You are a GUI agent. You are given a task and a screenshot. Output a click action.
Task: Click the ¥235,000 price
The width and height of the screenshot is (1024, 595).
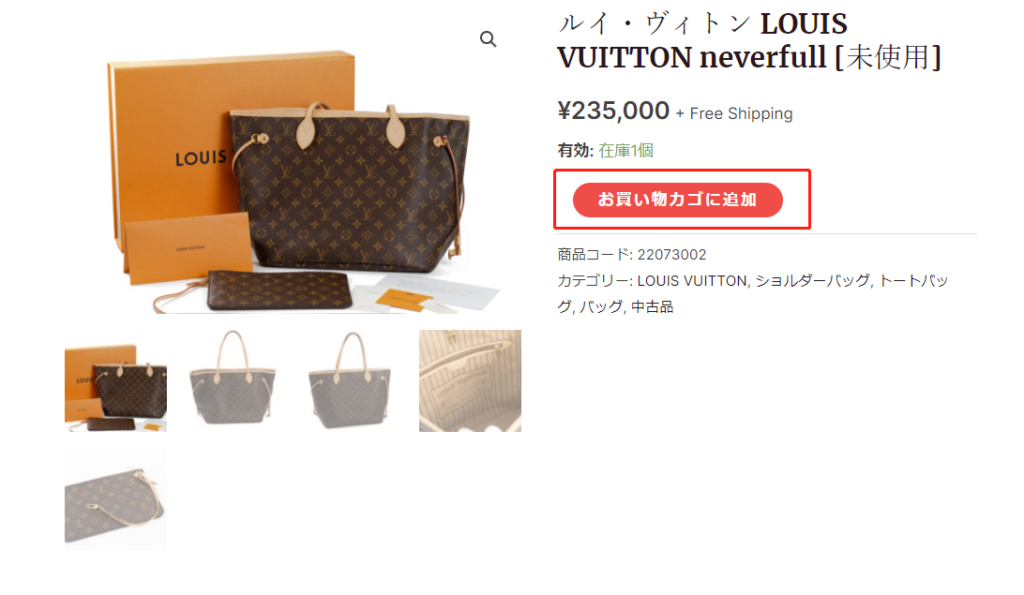613,110
